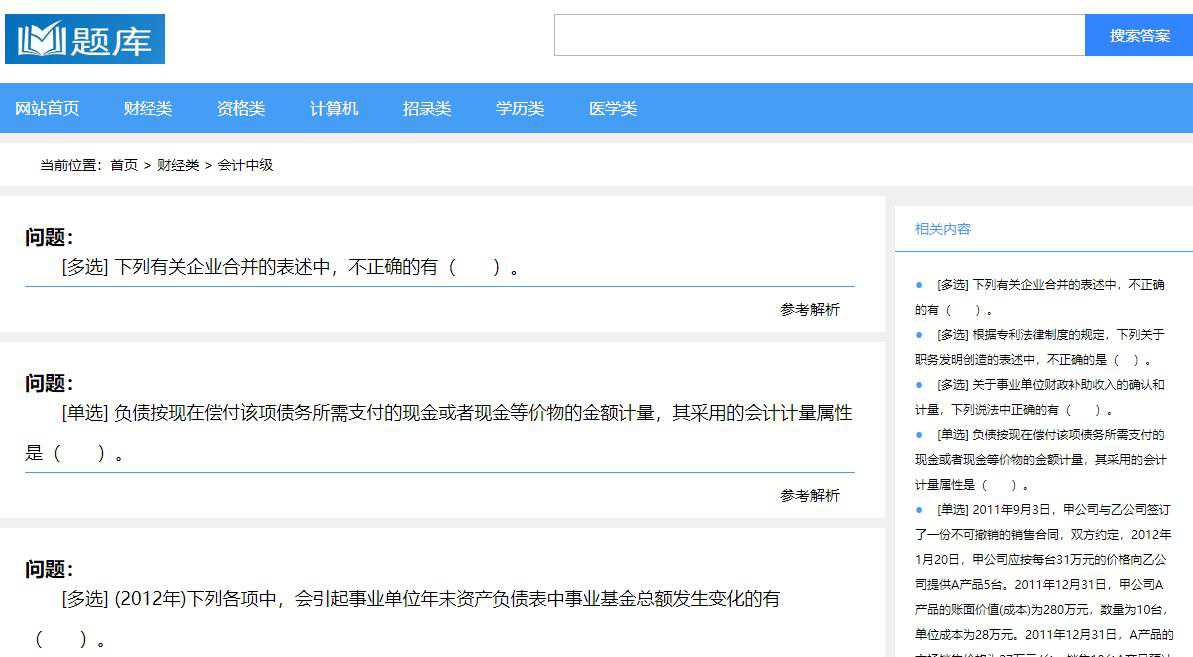Open the 学历类 nav category
The image size is (1193, 657).
[x=520, y=108]
